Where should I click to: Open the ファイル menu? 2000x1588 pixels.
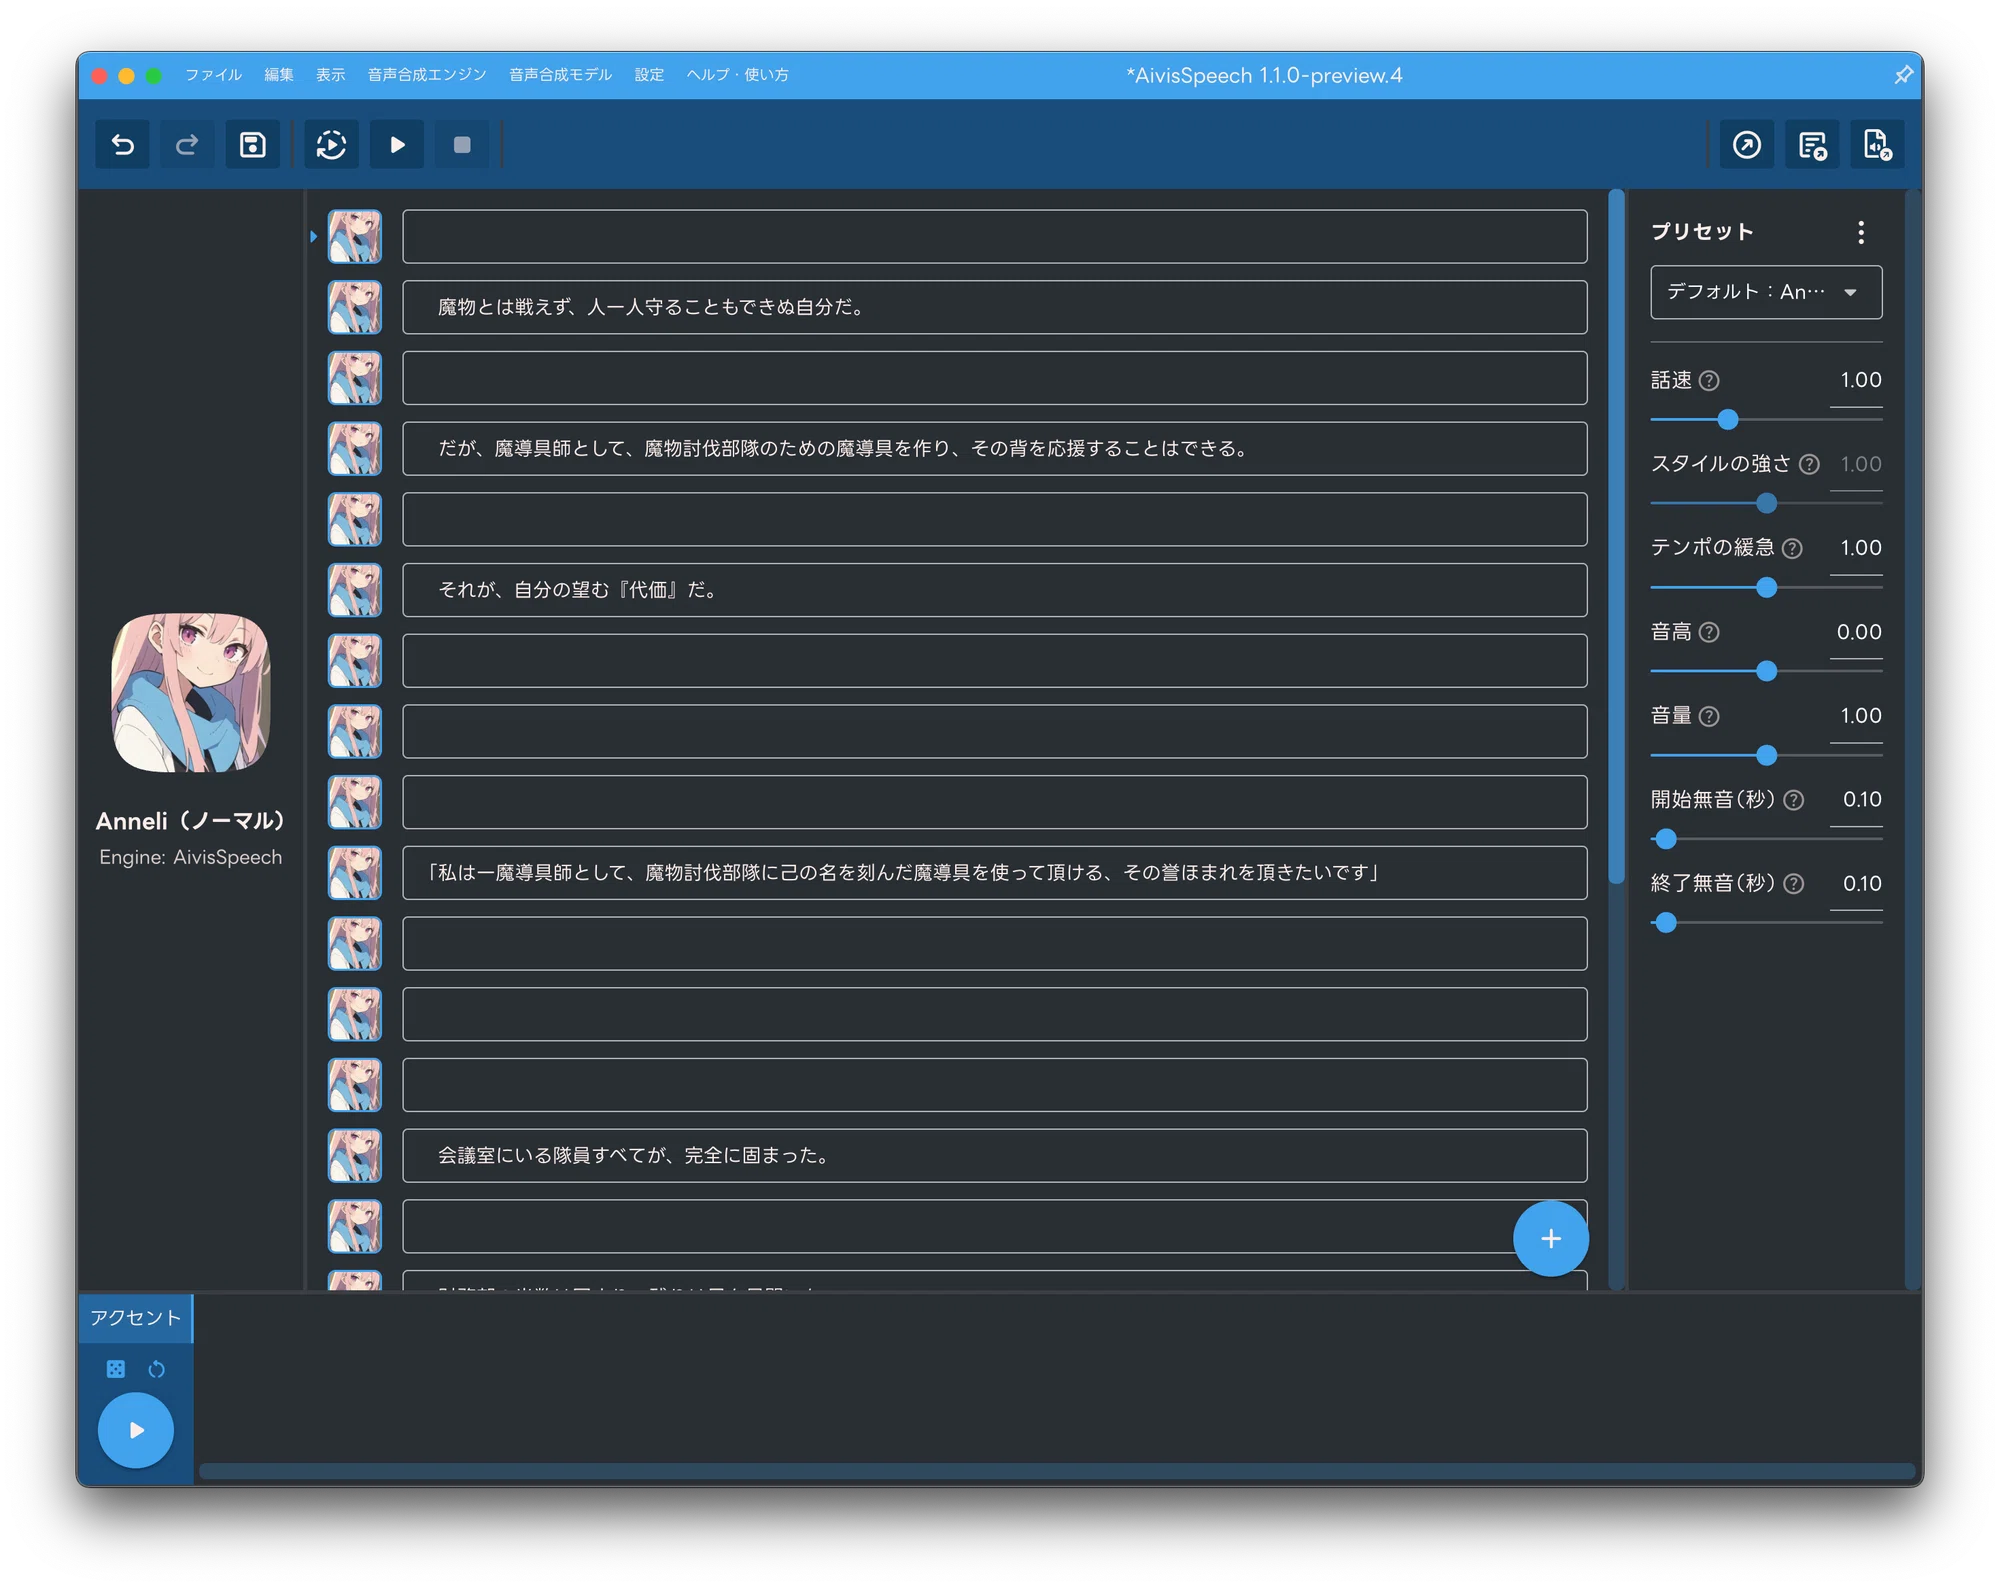click(213, 75)
